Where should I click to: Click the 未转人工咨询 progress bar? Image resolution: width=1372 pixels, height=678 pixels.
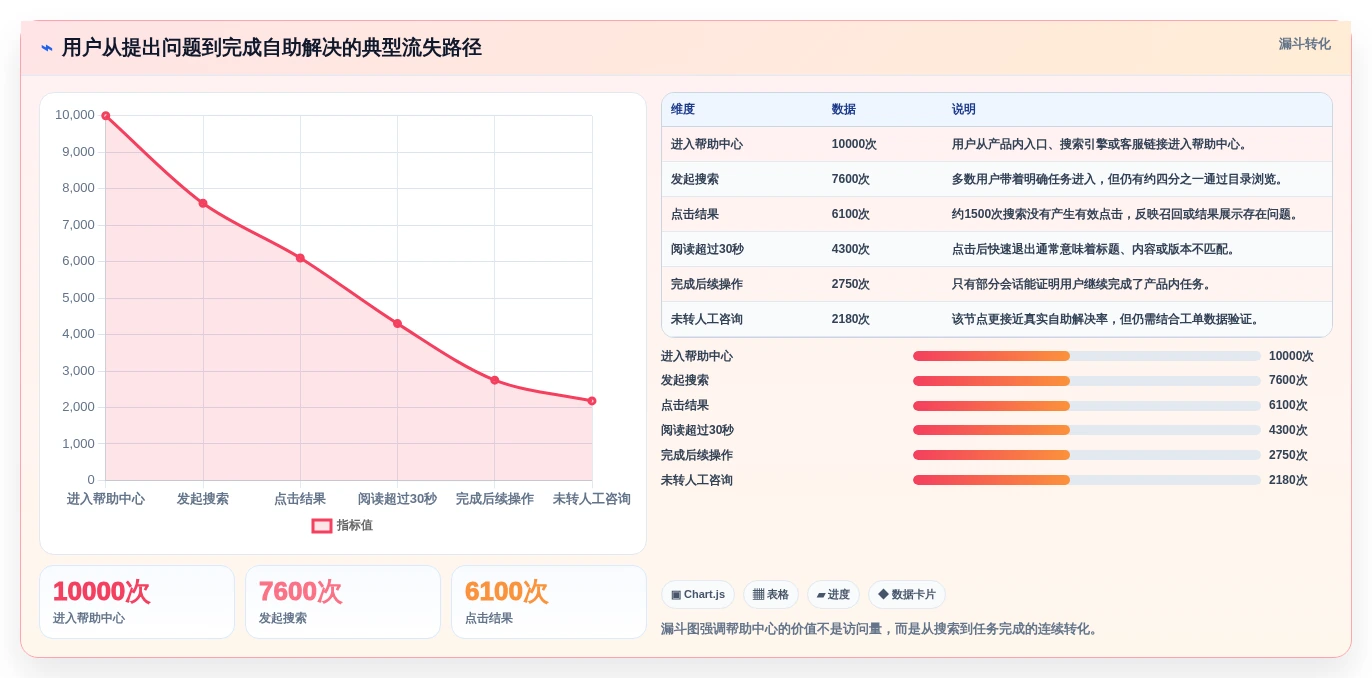(x=1086, y=480)
